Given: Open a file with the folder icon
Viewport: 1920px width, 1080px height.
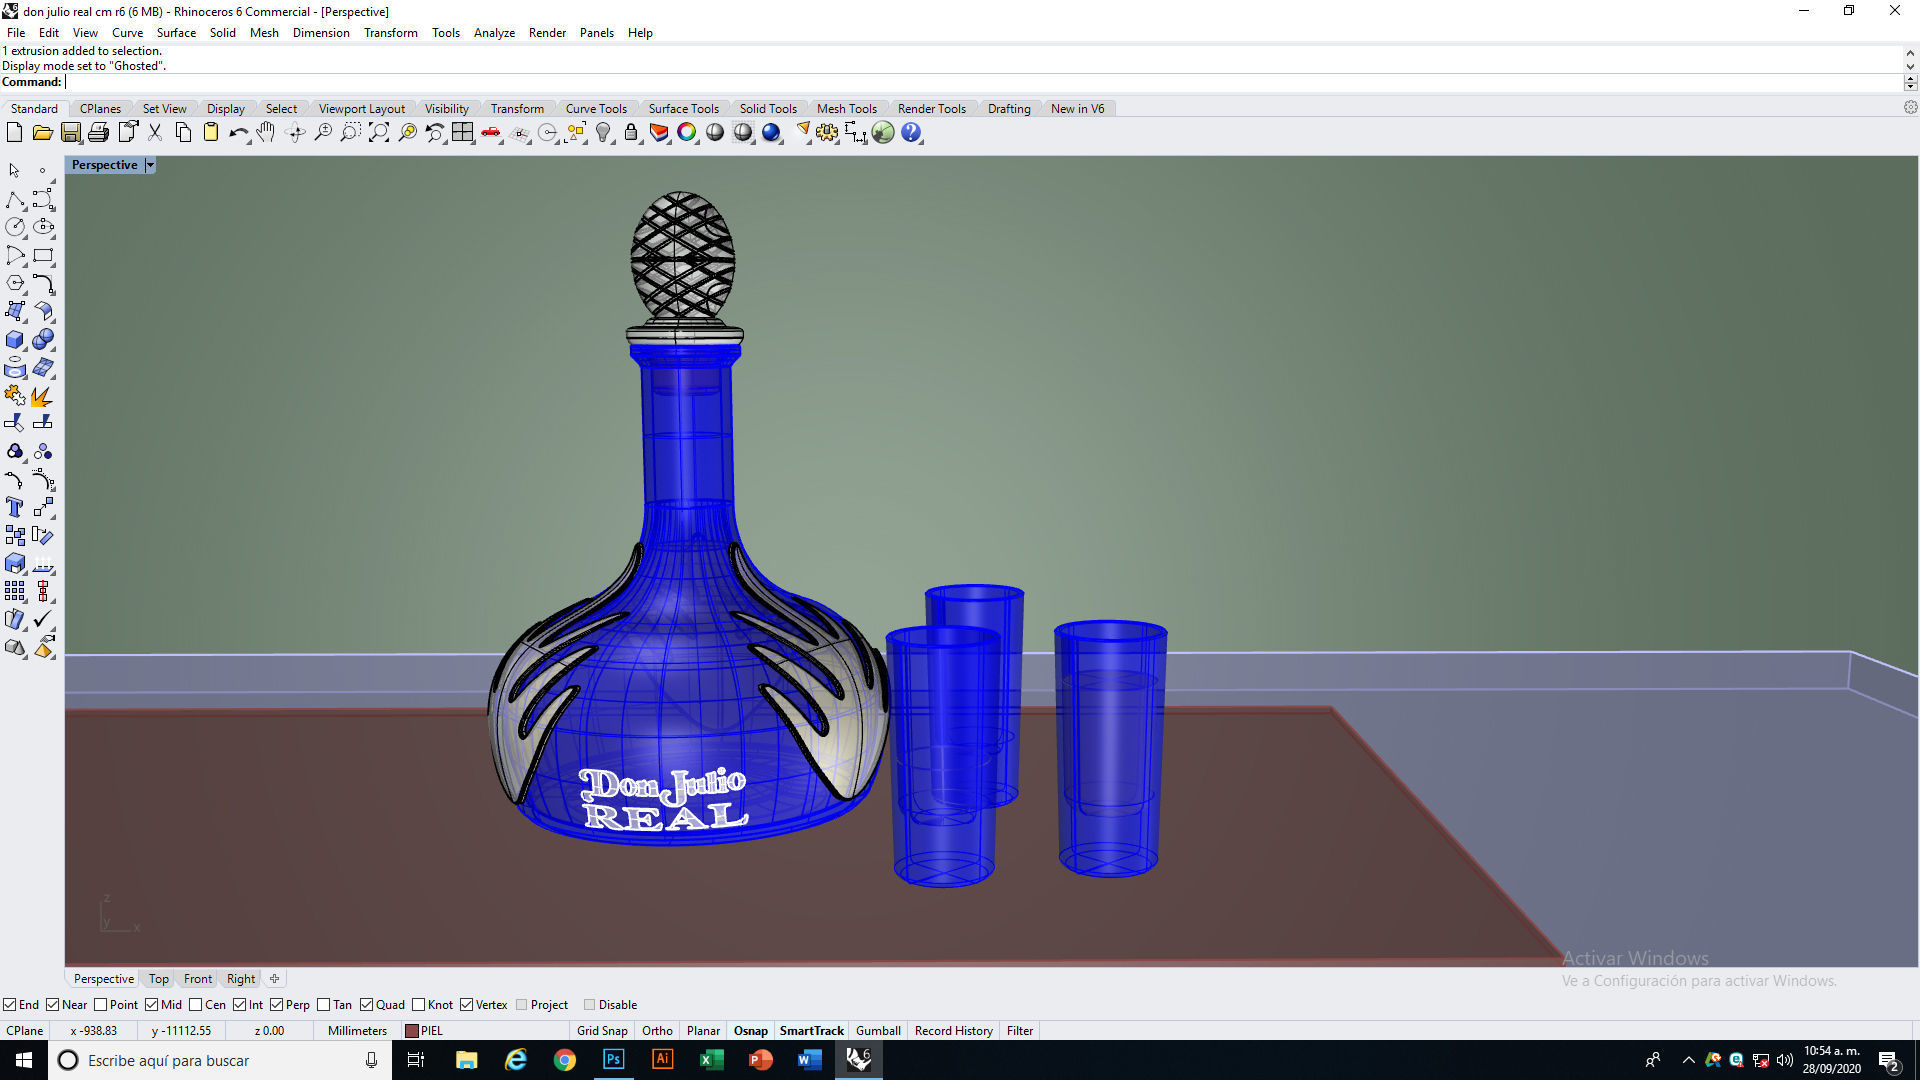Looking at the screenshot, I should [42, 132].
